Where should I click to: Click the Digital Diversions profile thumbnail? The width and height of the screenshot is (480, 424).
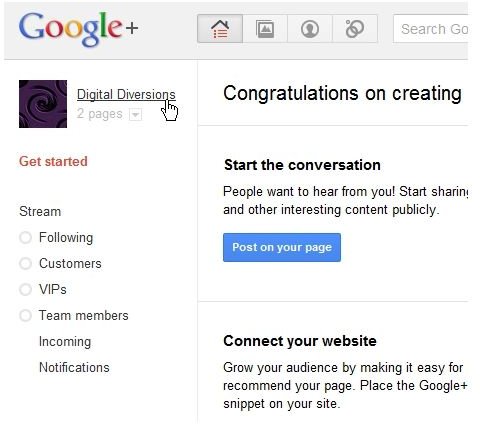(x=43, y=104)
